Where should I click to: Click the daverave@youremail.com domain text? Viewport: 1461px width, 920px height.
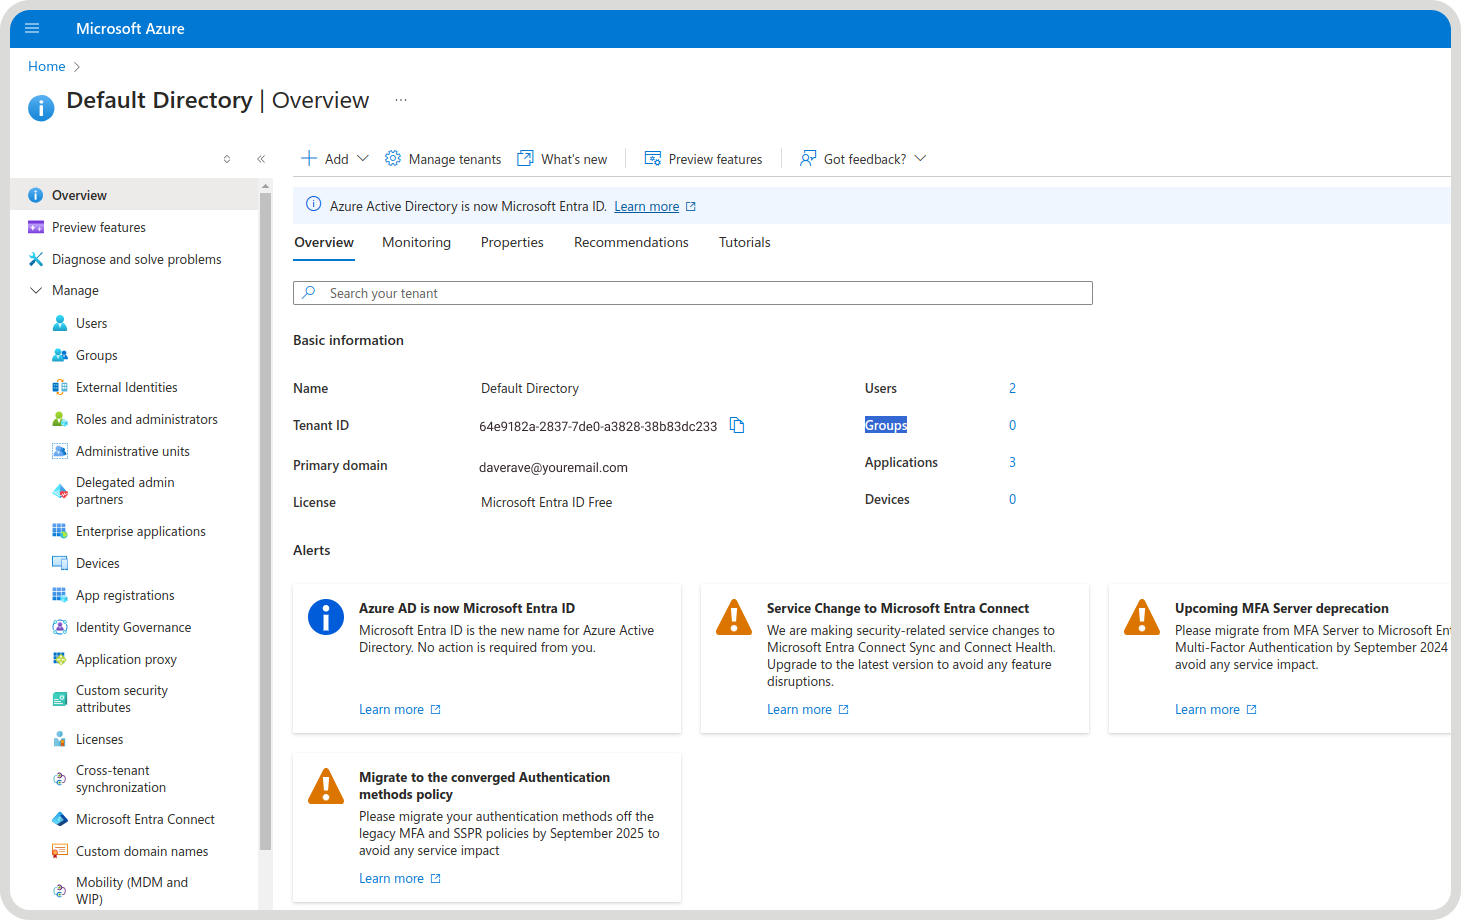click(553, 467)
